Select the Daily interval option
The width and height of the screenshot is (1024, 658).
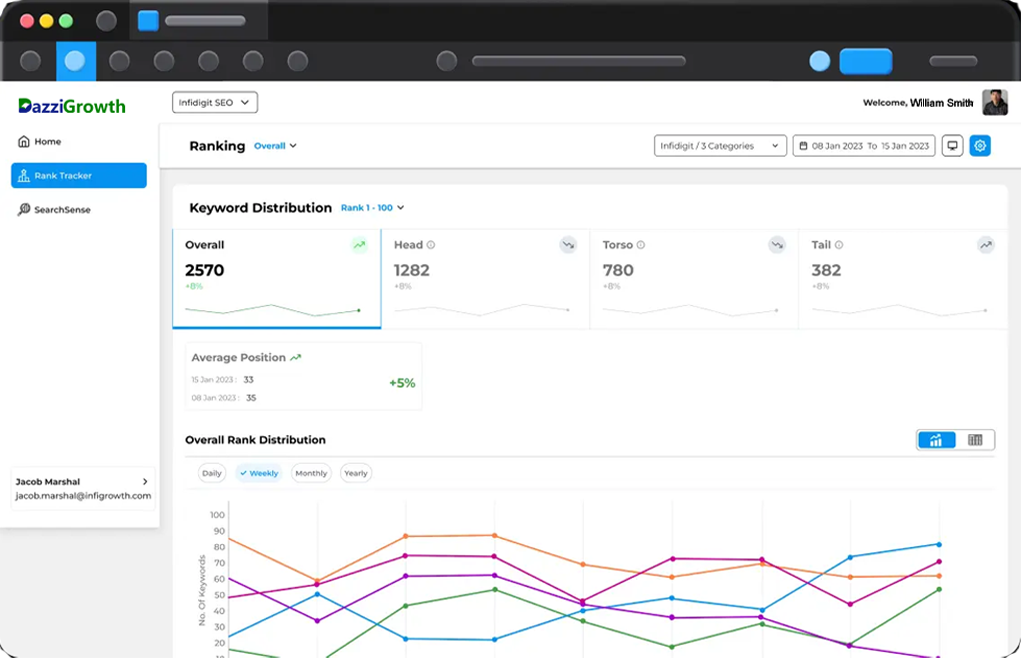(x=212, y=473)
